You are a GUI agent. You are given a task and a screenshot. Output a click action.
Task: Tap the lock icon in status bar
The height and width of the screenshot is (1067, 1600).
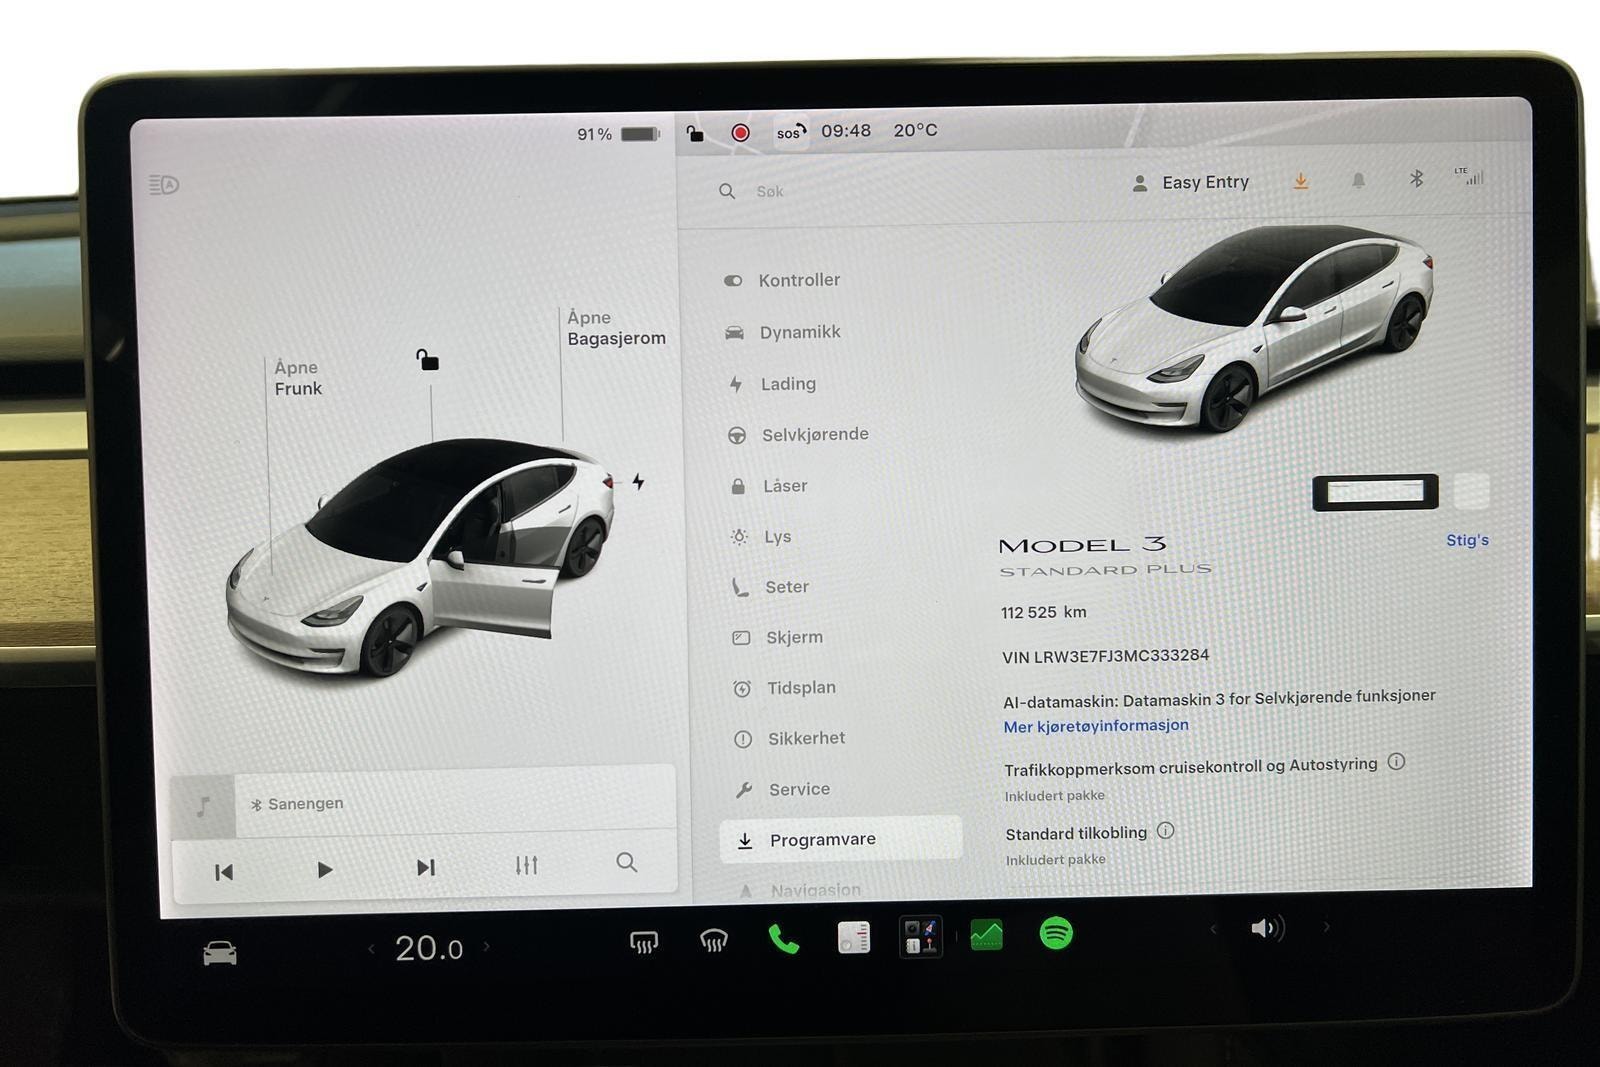(x=695, y=133)
